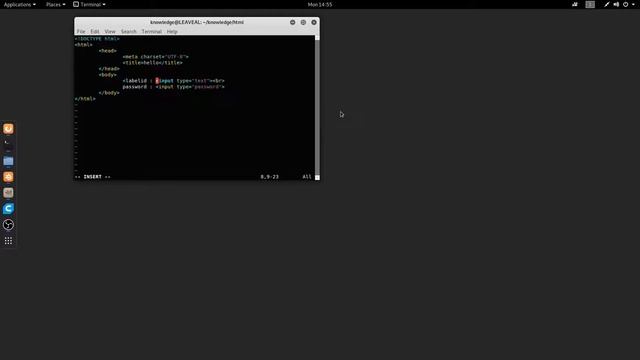The width and height of the screenshot is (640, 360).
Task: Click the DOCTYPE html line
Action: pos(97,39)
